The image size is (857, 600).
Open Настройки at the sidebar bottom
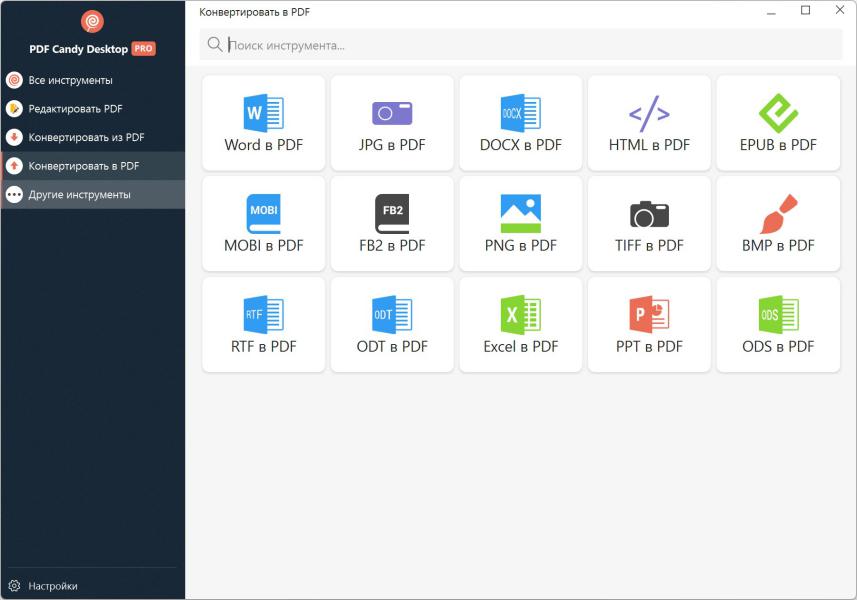point(52,586)
